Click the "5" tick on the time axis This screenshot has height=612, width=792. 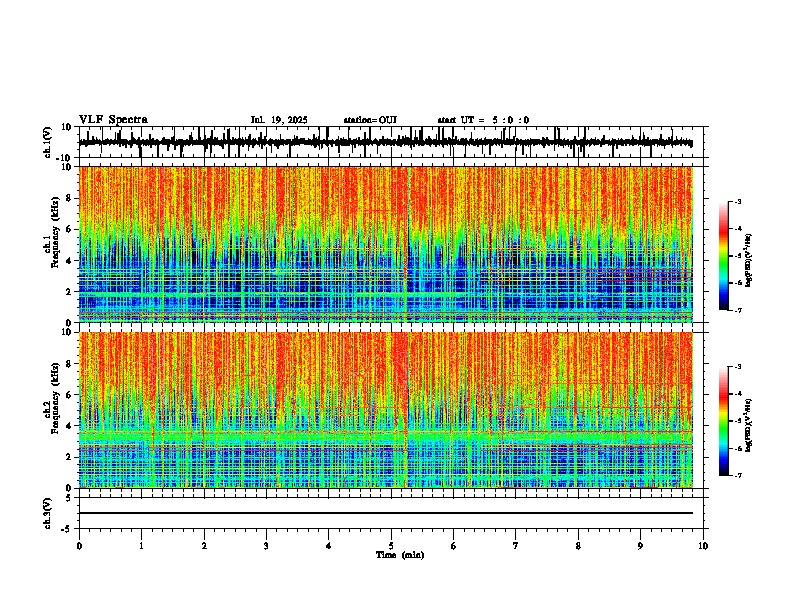tap(391, 546)
